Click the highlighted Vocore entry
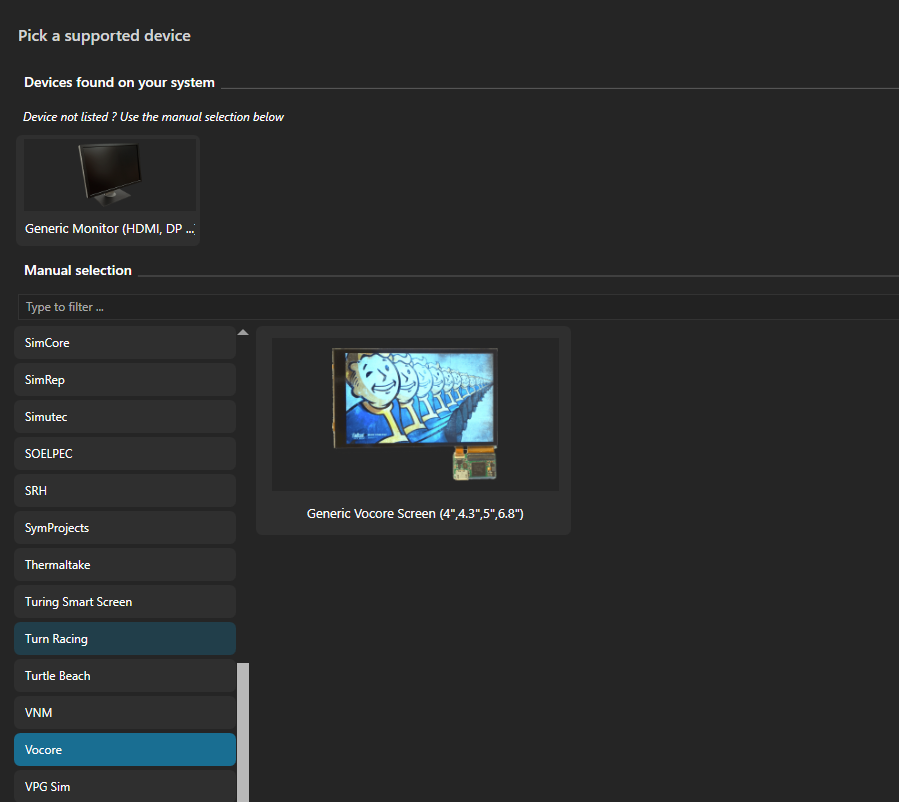 (125, 750)
